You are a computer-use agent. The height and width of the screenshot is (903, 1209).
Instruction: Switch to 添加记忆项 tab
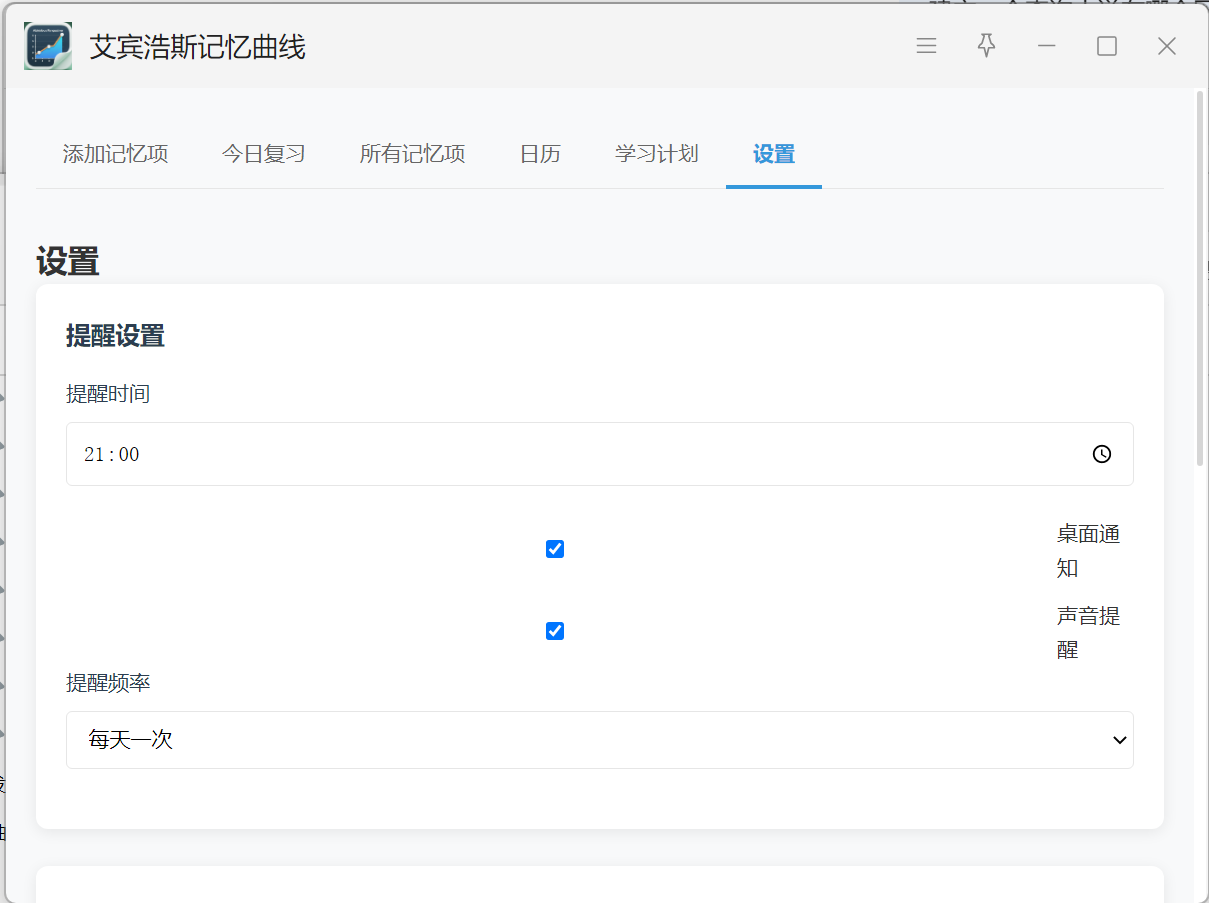115,154
